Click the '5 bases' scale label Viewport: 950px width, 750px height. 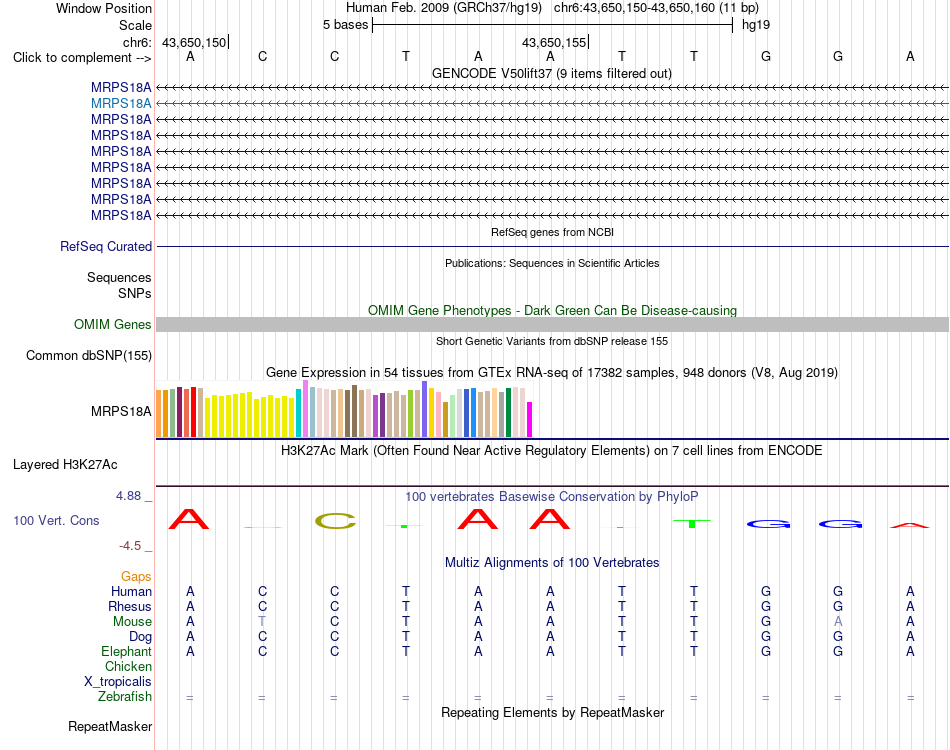(345, 25)
